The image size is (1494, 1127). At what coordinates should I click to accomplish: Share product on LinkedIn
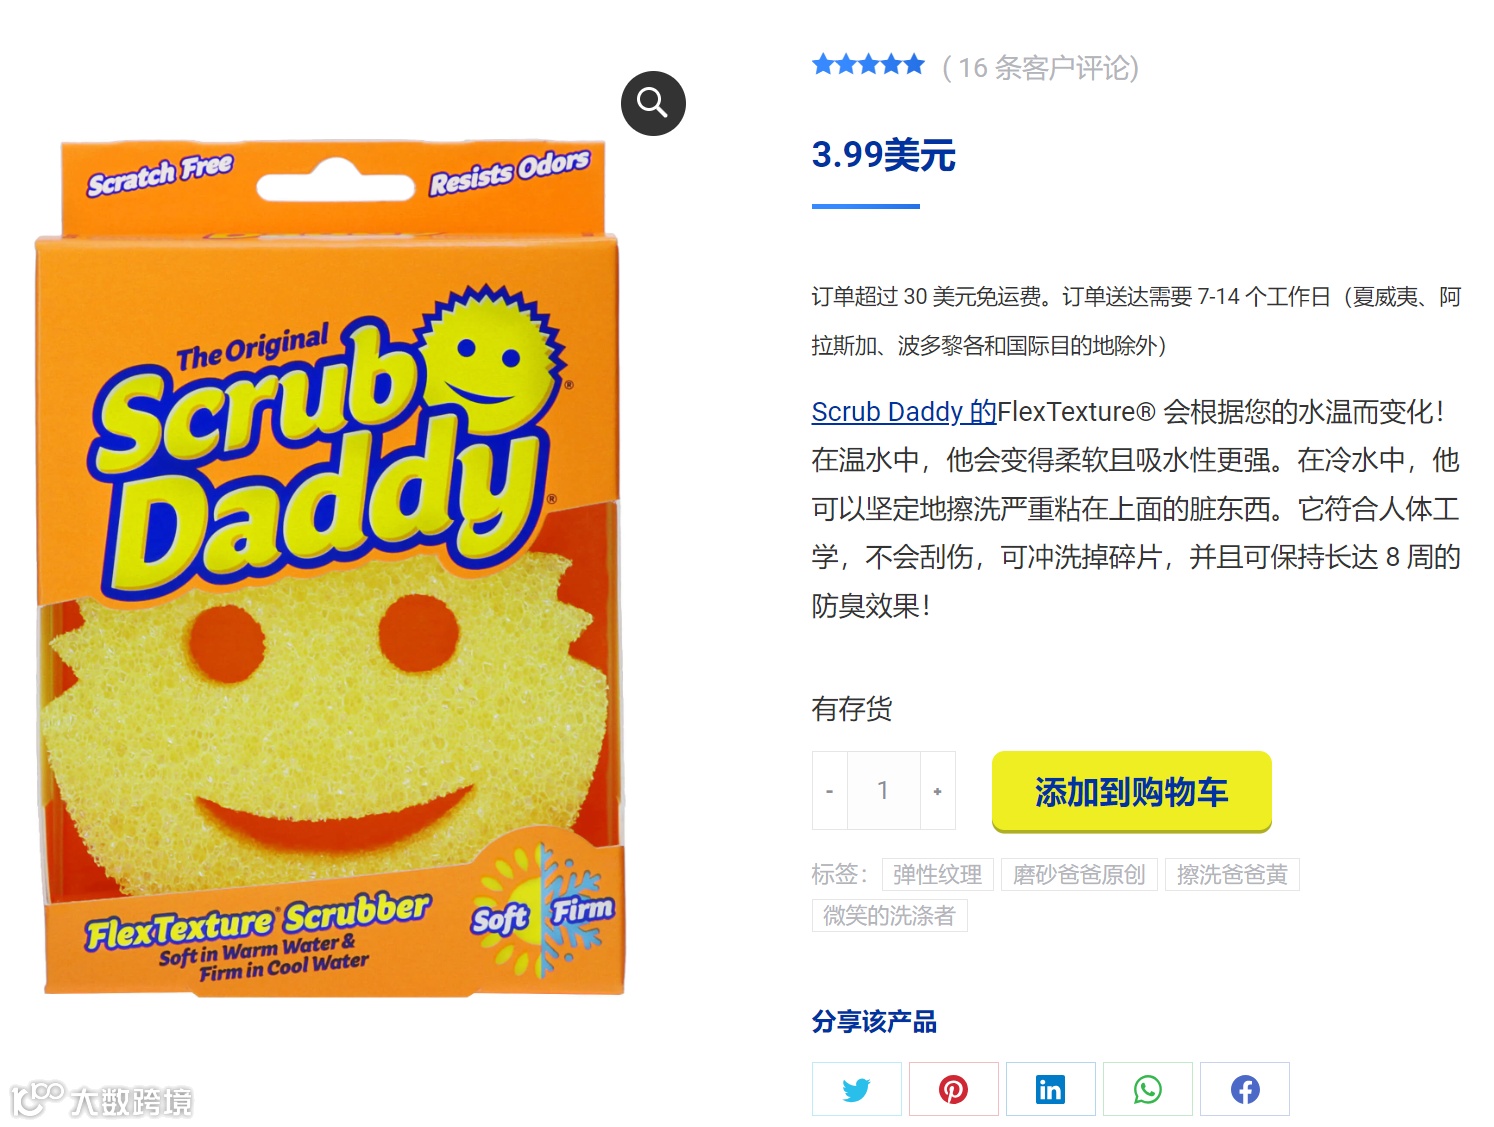[1050, 1089]
